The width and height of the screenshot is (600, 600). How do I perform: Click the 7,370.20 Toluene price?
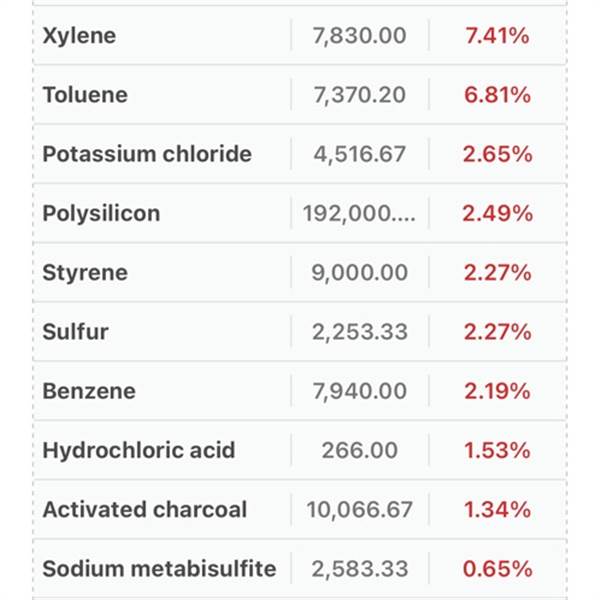359,95
